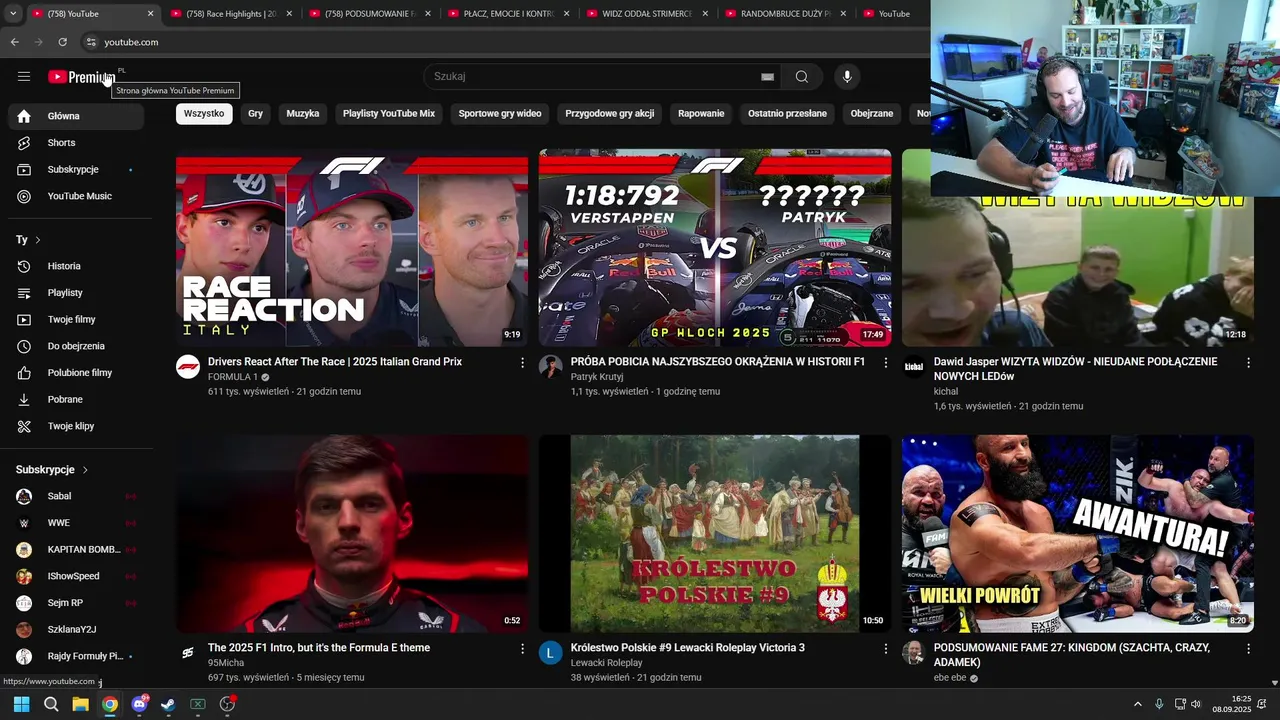The image size is (1280, 720).
Task: Open Chrome tab search dropdown arrow
Action: pyautogui.click(x=12, y=14)
